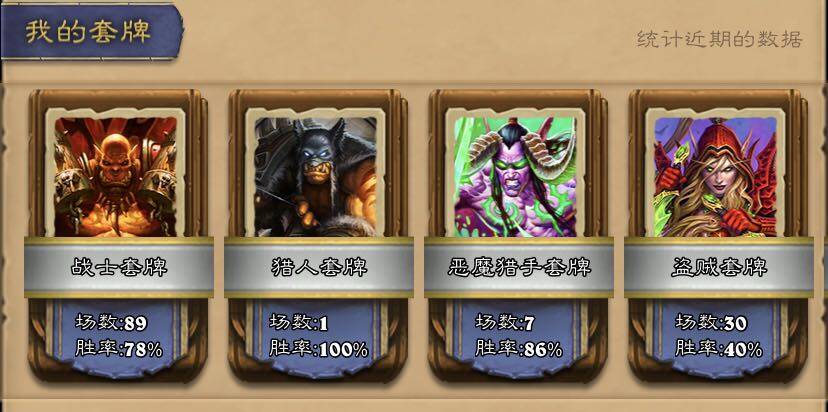Open the 战士套牌 name banner

click(119, 268)
